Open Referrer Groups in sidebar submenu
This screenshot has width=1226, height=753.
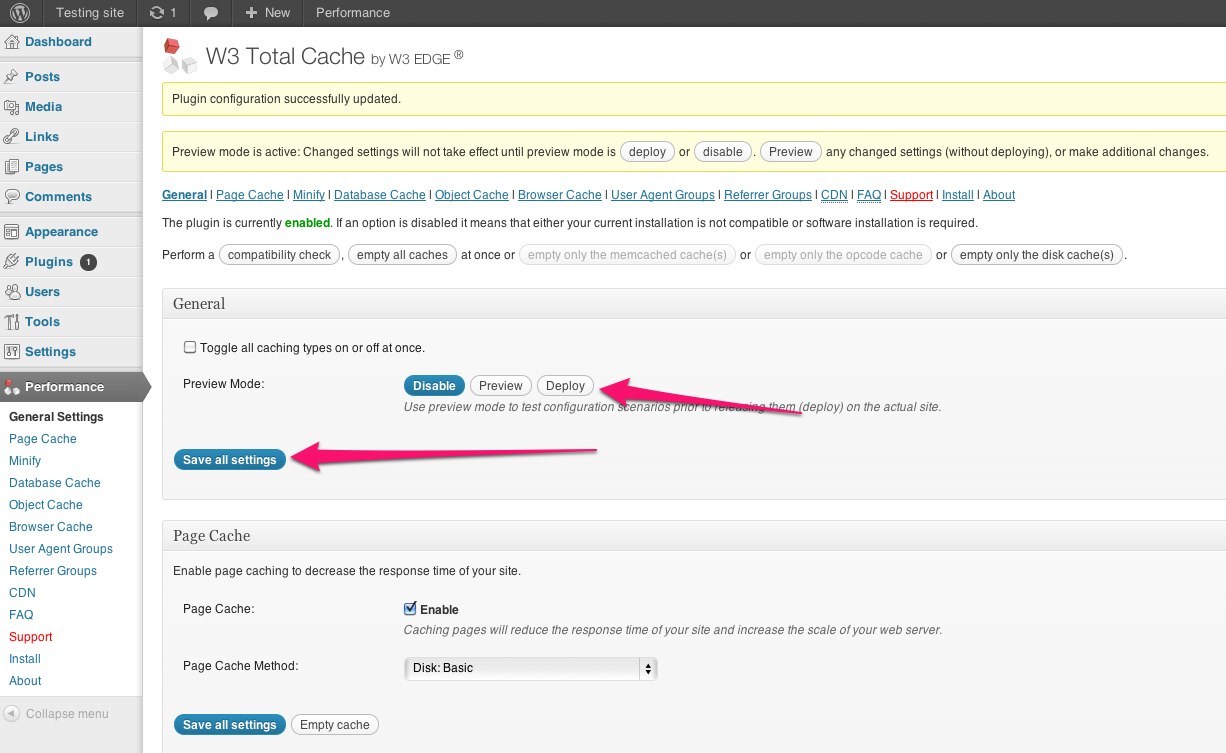53,571
